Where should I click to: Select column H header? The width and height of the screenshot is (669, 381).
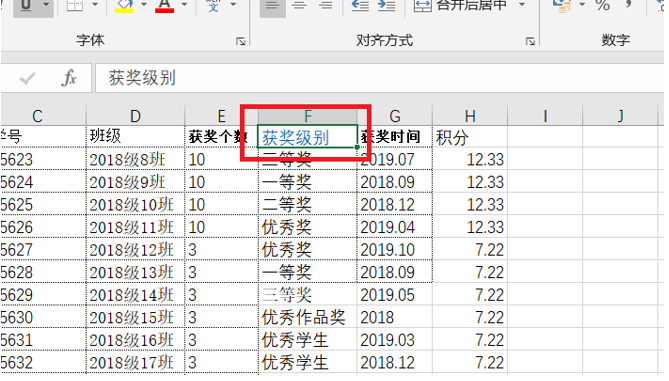[x=470, y=116]
